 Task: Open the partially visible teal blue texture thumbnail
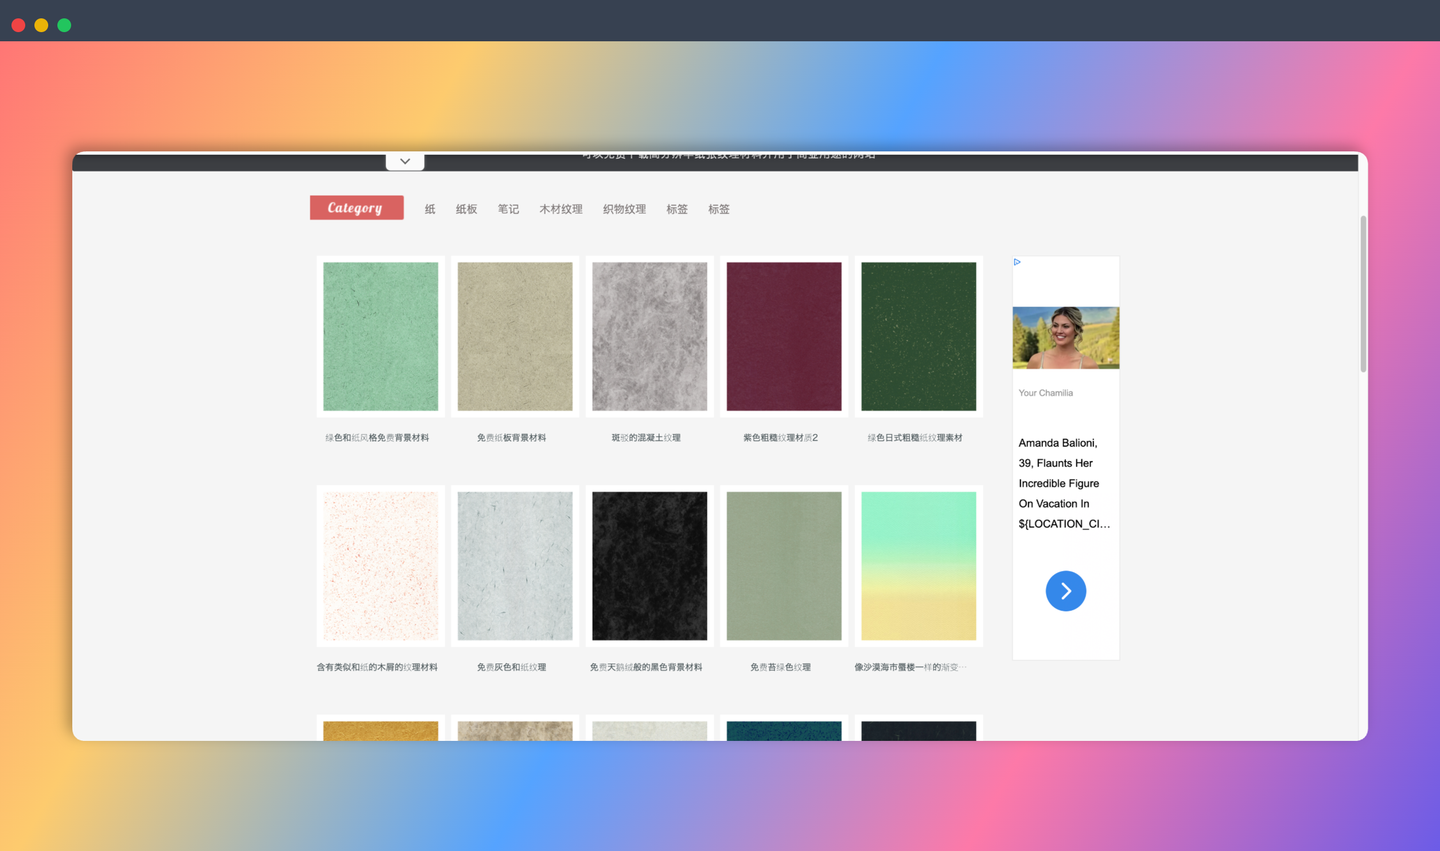coord(784,731)
